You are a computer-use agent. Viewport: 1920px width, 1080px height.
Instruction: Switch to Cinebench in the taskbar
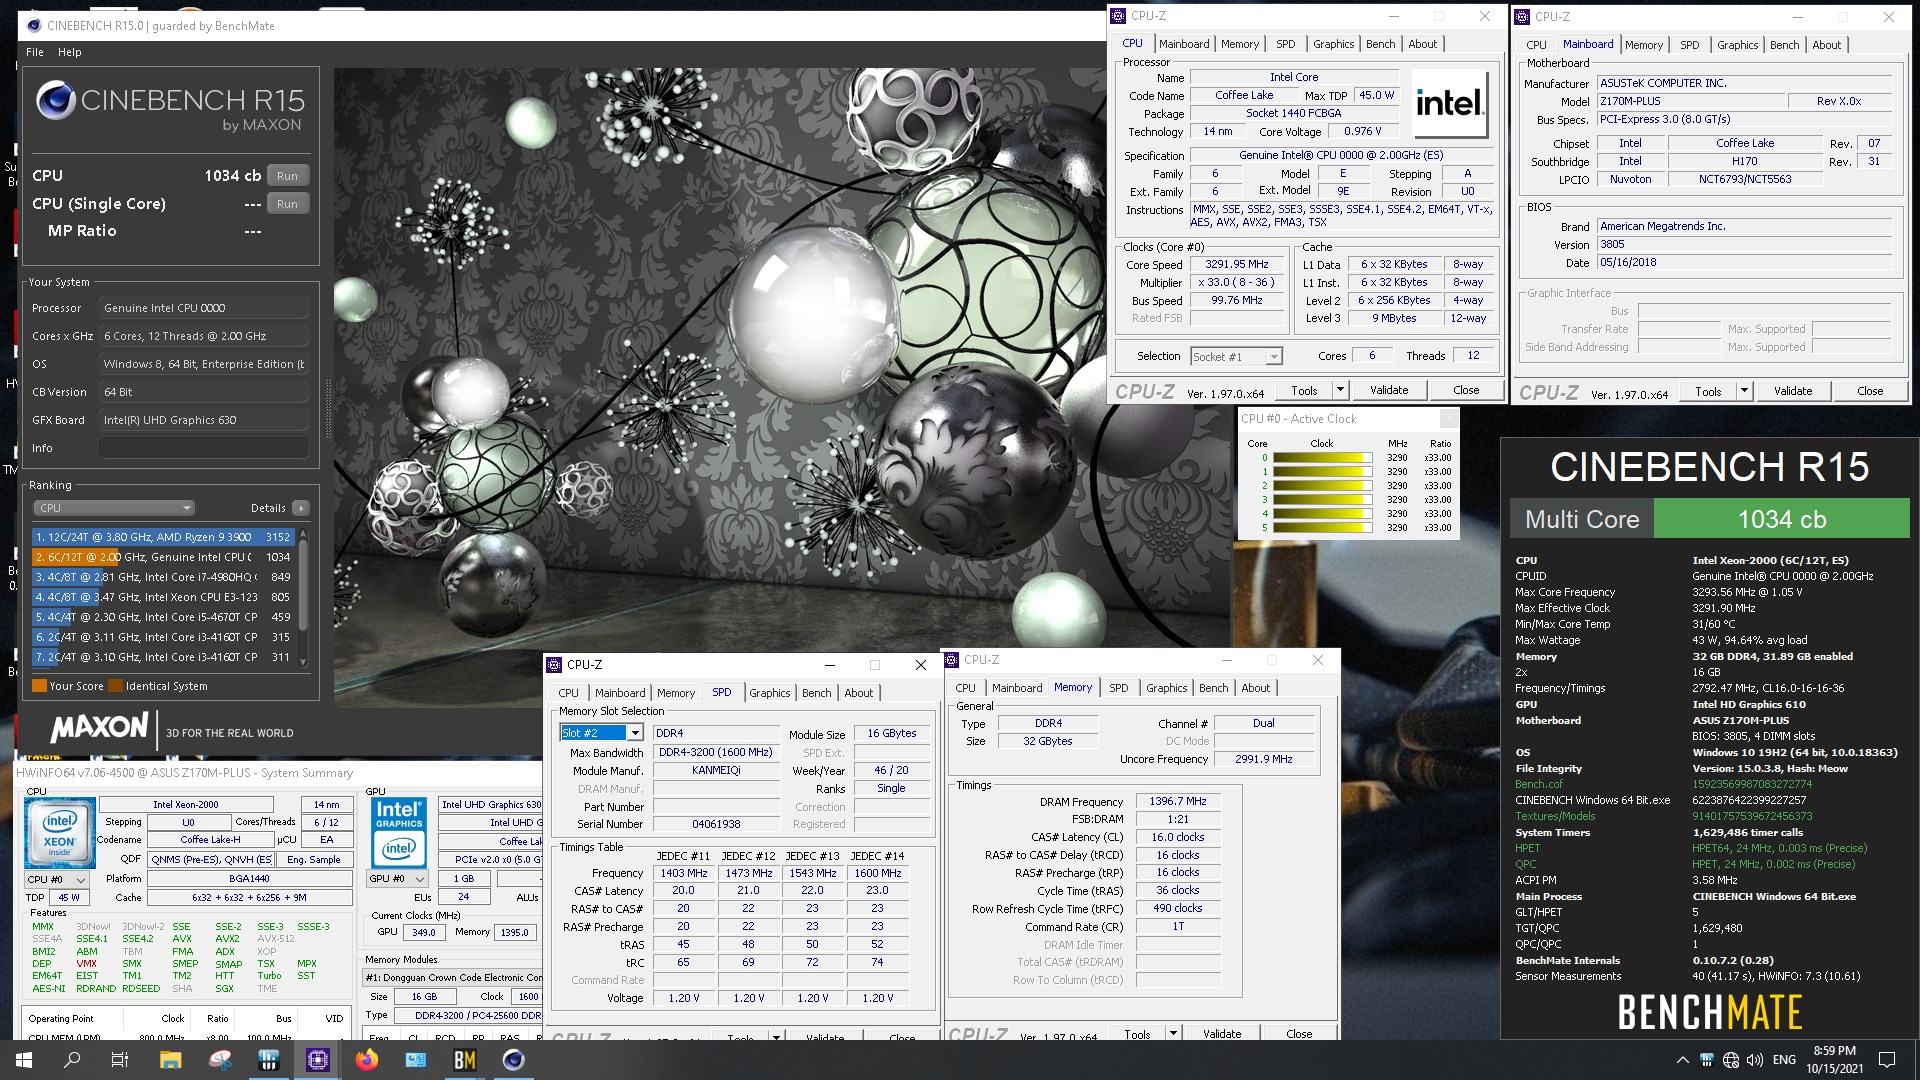tap(514, 1060)
